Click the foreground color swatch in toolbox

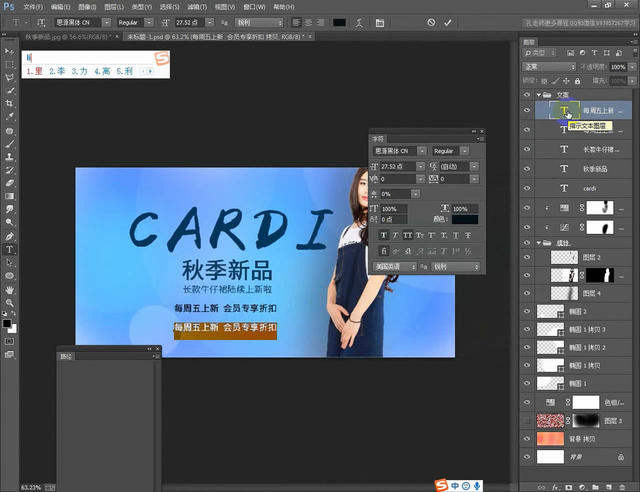pyautogui.click(x=7, y=323)
